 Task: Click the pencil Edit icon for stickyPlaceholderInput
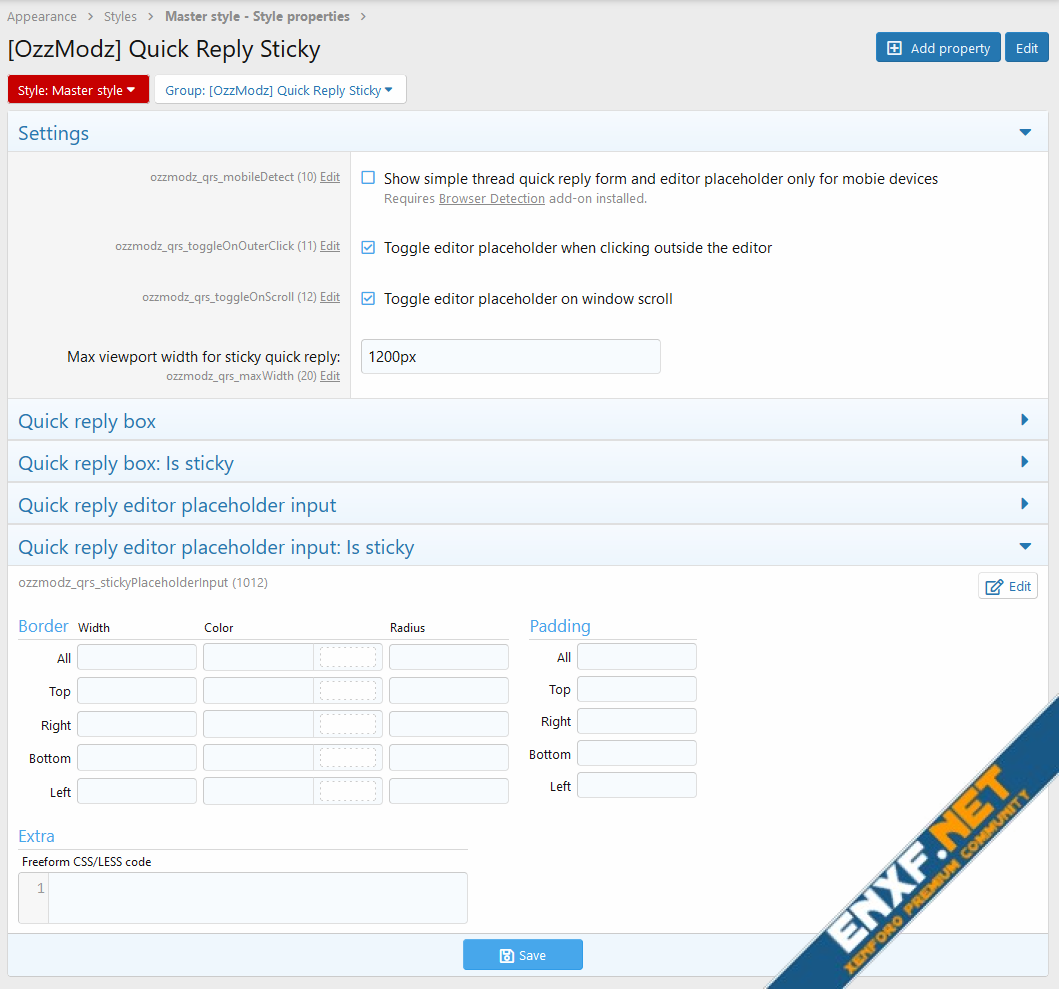pyautogui.click(x=994, y=587)
